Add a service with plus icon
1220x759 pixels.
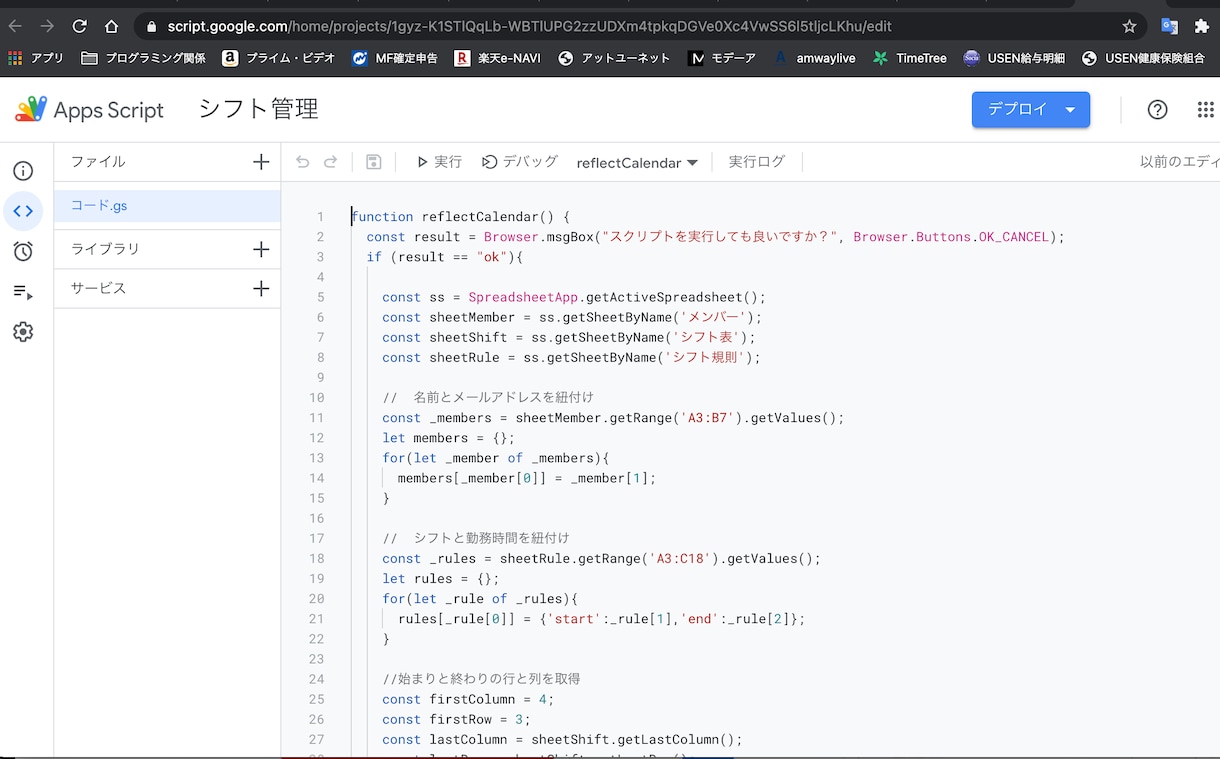pyautogui.click(x=261, y=288)
